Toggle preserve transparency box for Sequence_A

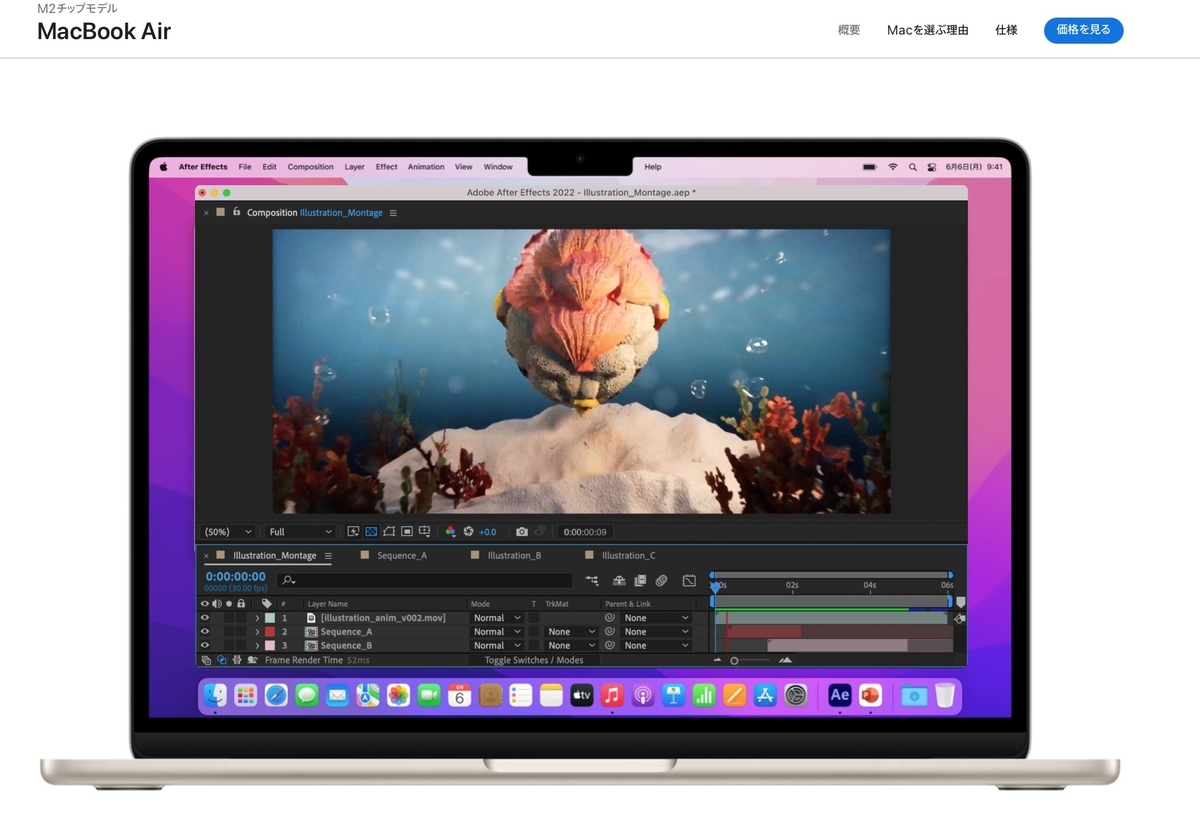point(534,632)
